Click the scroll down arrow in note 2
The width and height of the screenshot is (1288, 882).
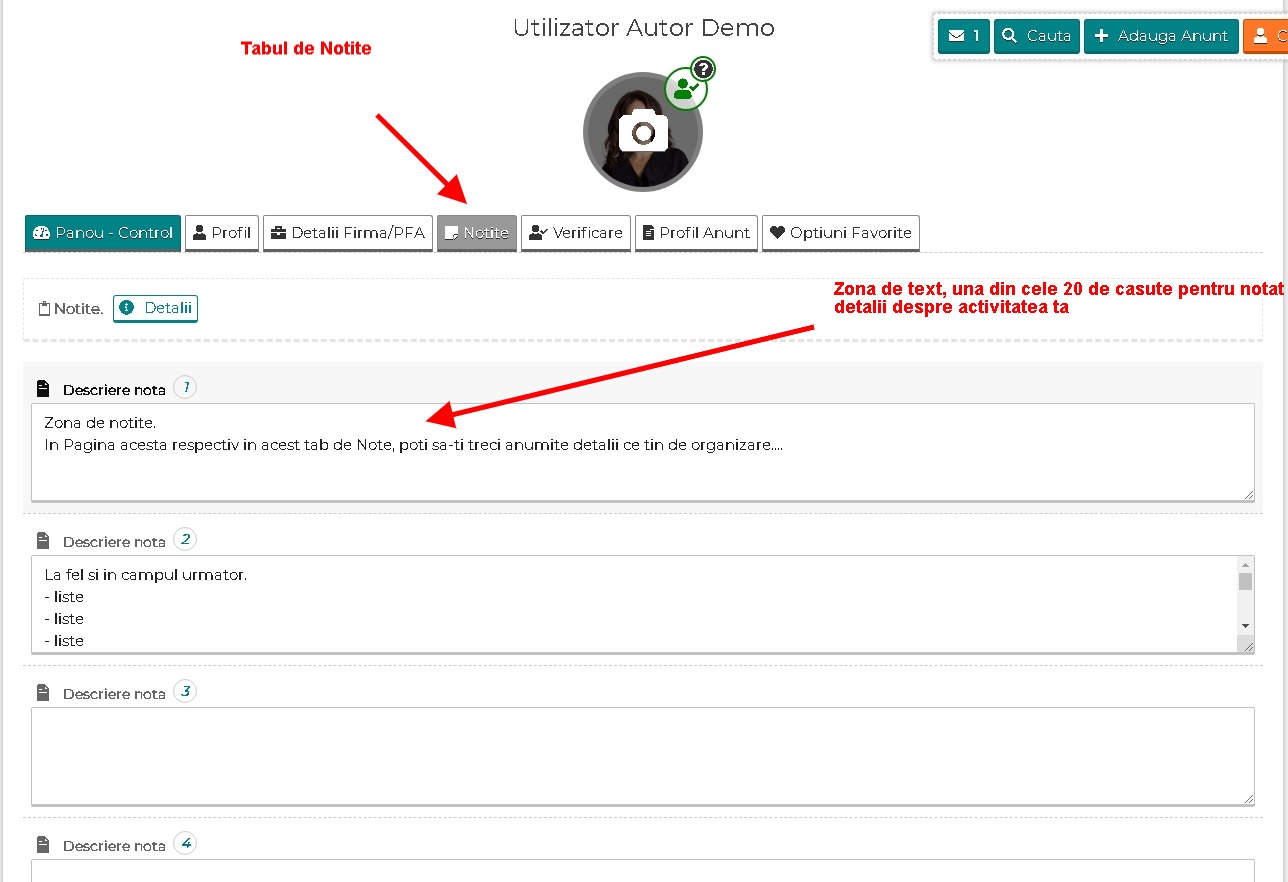click(x=1245, y=626)
